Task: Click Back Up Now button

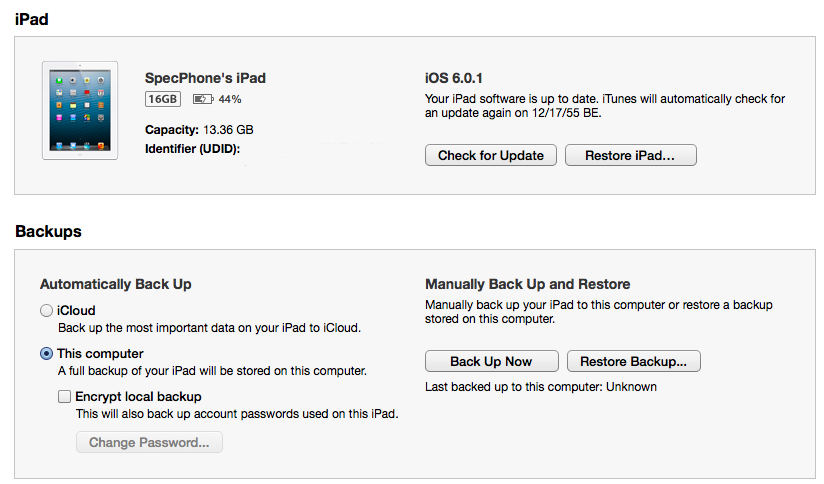Action: (491, 362)
